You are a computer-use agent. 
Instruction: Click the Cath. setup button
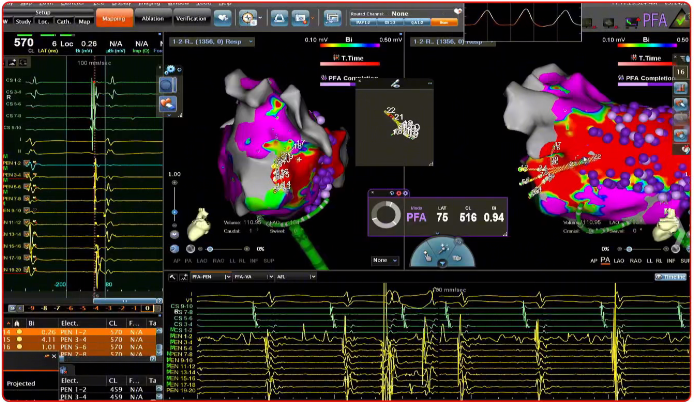pyautogui.click(x=62, y=19)
